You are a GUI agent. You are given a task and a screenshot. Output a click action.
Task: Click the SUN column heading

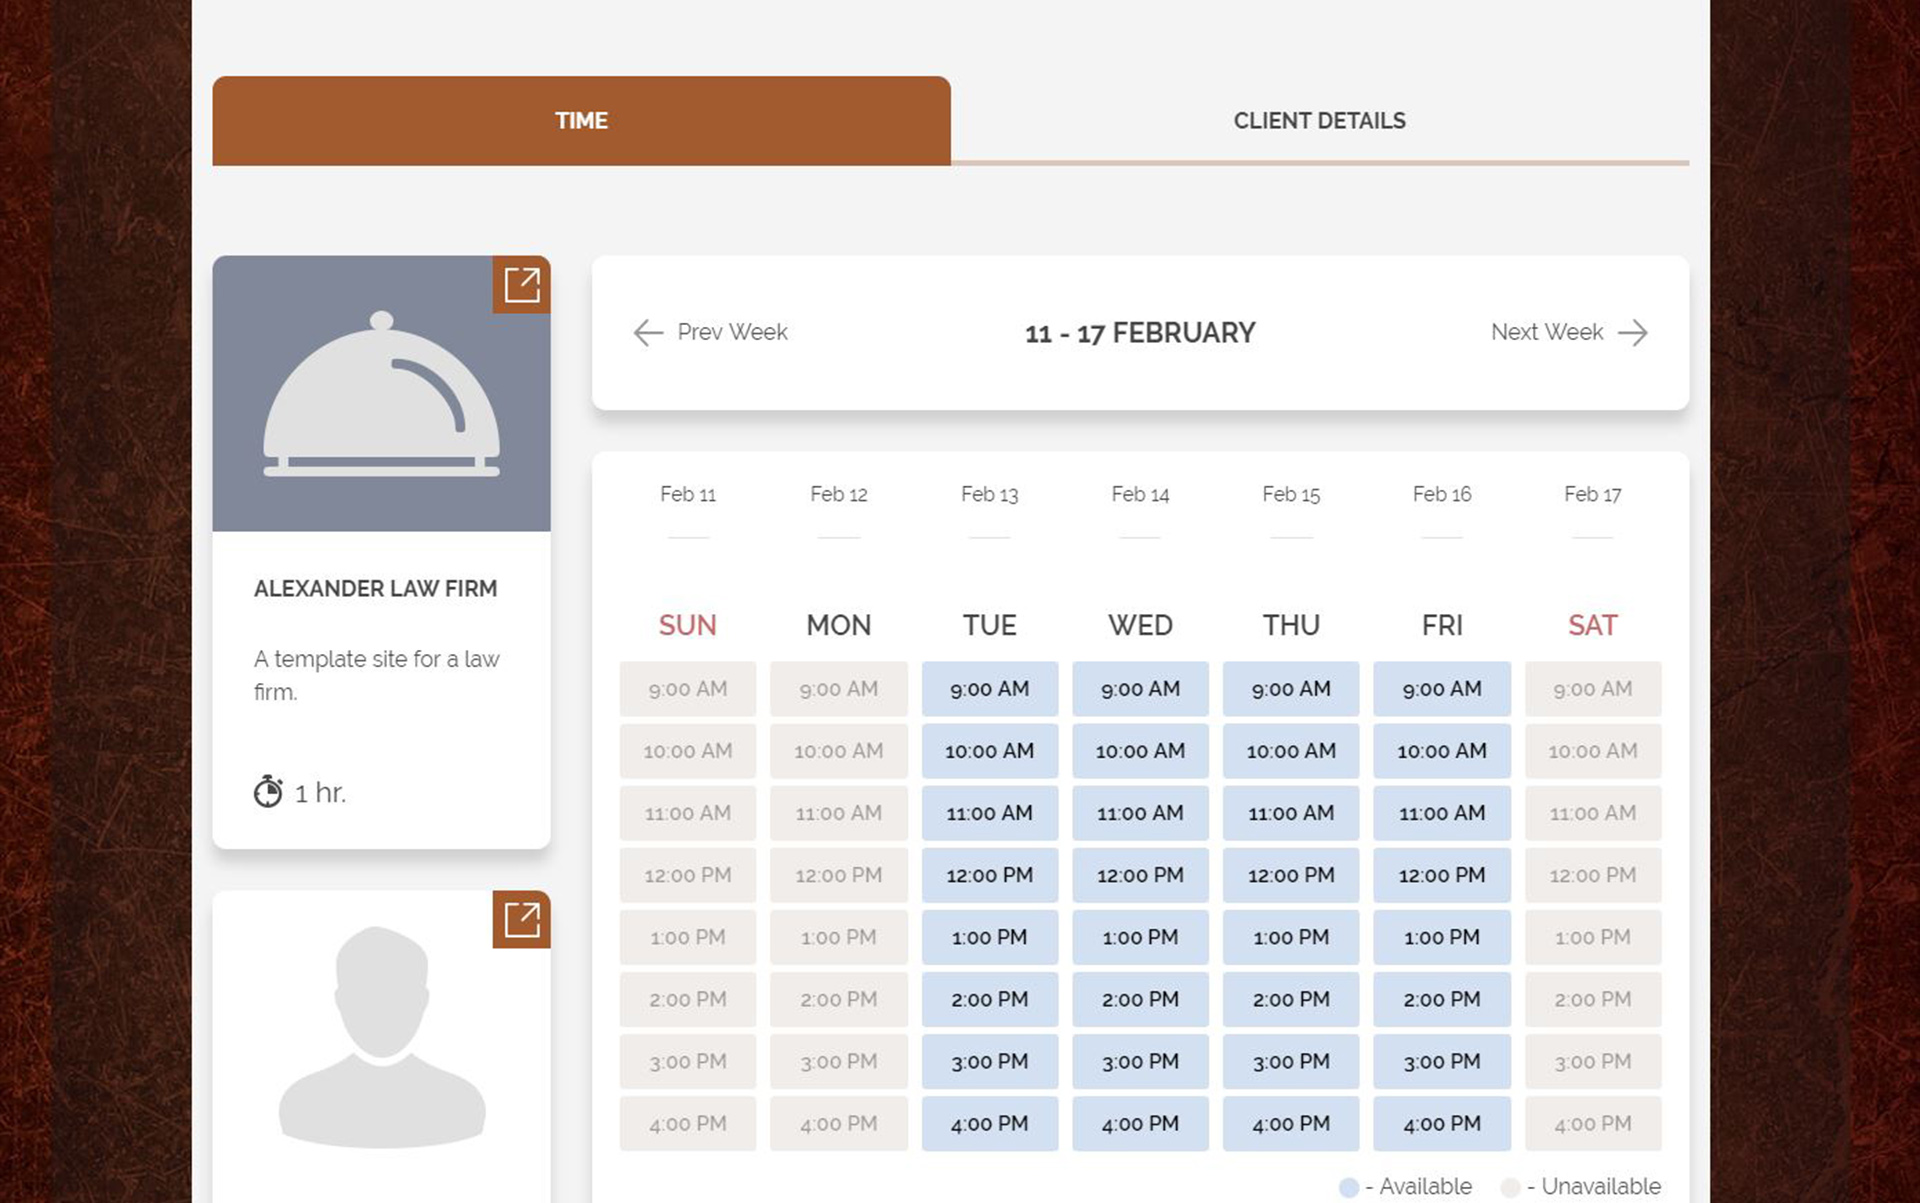688,625
